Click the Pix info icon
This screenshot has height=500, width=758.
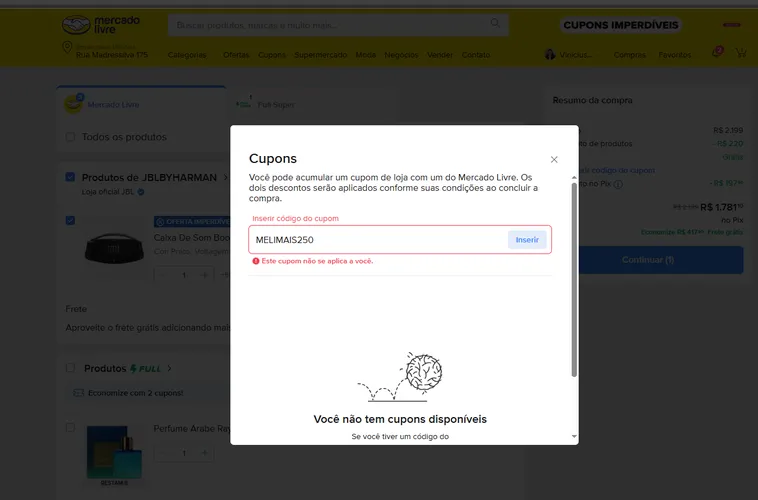click(x=618, y=184)
